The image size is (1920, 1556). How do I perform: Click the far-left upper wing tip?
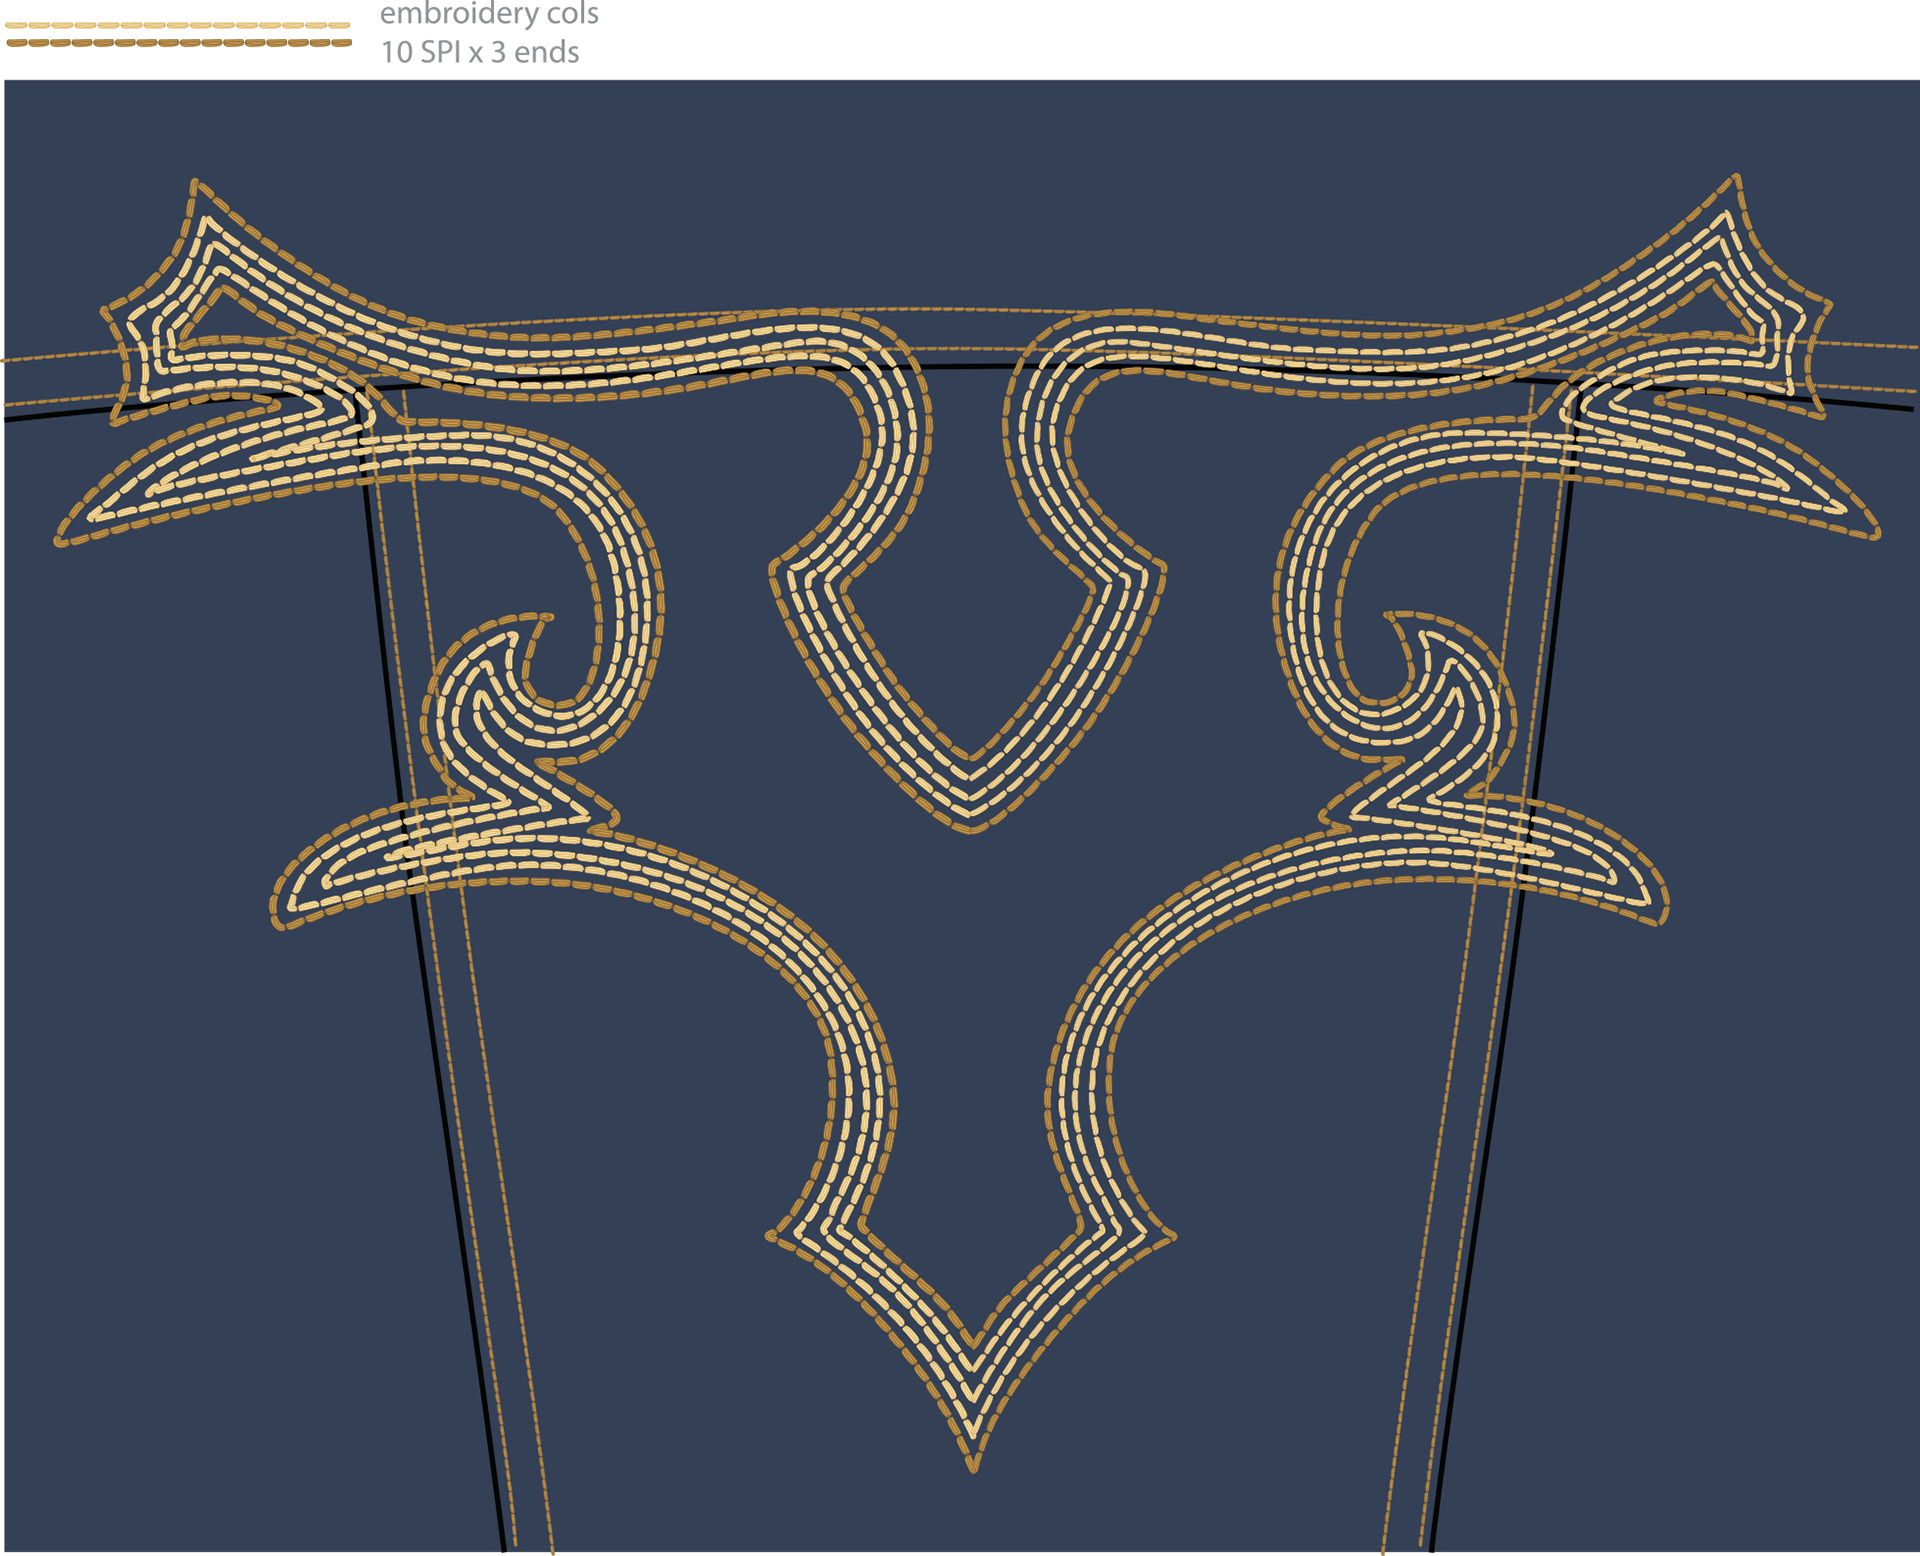pyautogui.click(x=62, y=540)
